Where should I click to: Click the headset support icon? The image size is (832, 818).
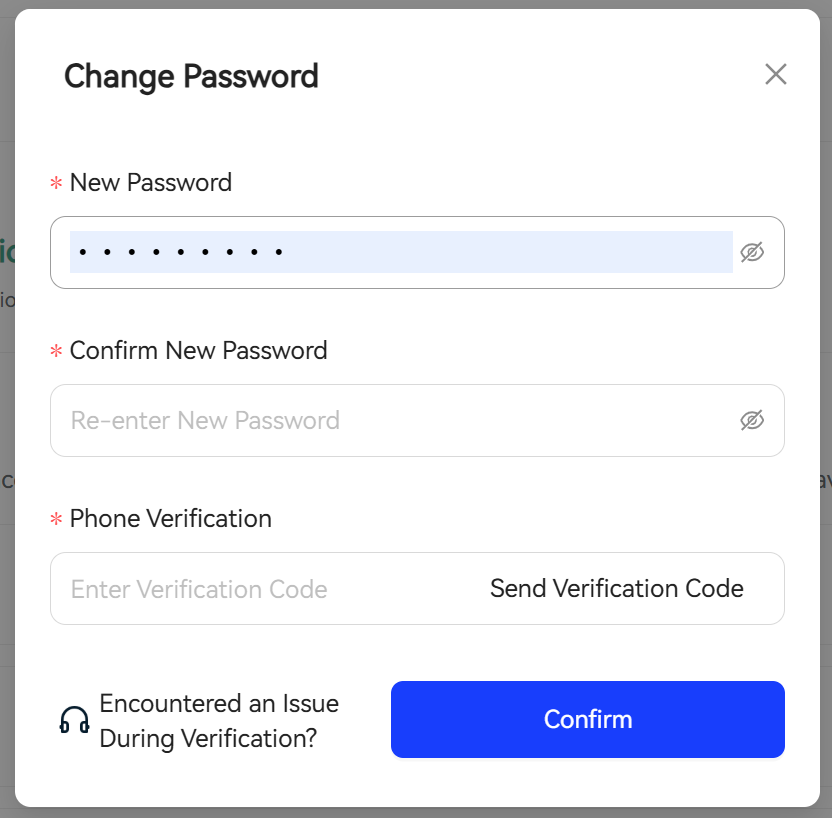(x=74, y=720)
